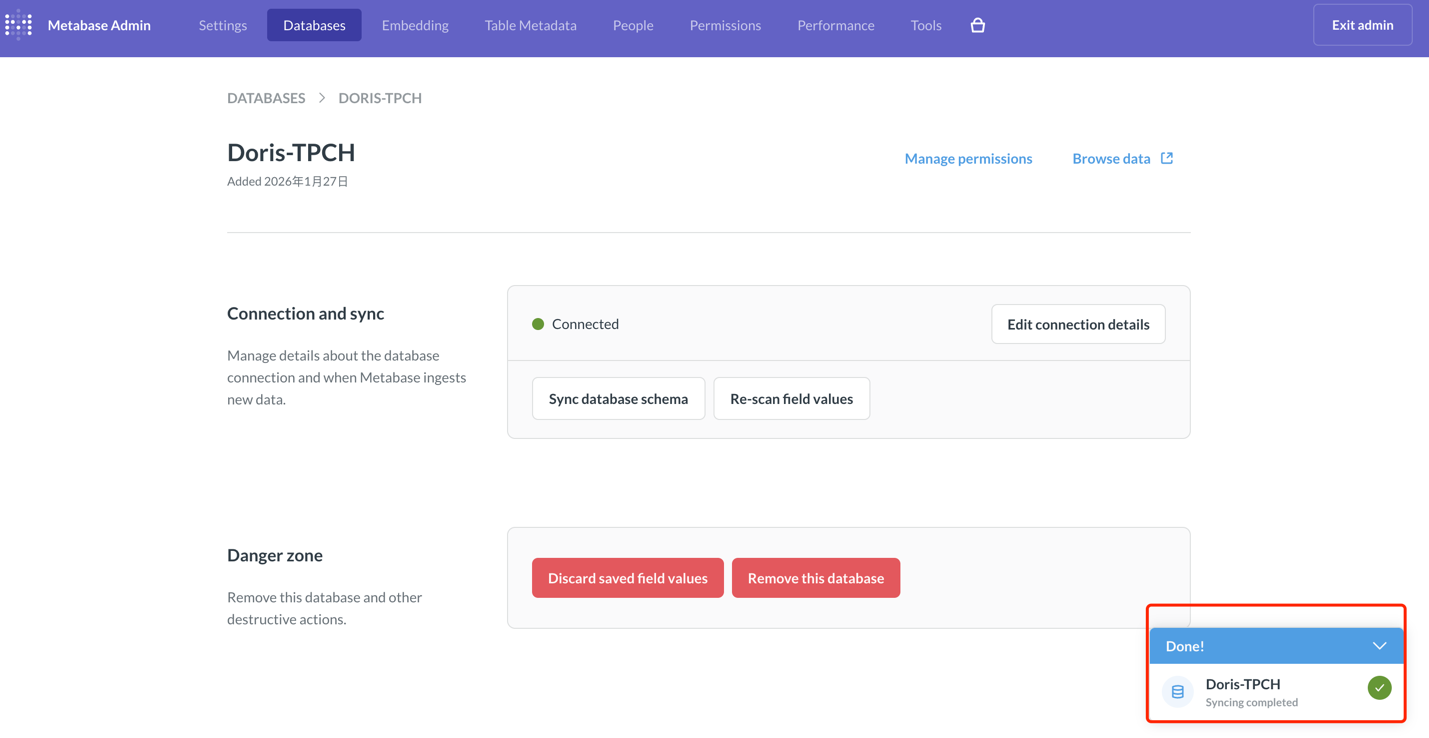Open the Tools tab

point(925,25)
